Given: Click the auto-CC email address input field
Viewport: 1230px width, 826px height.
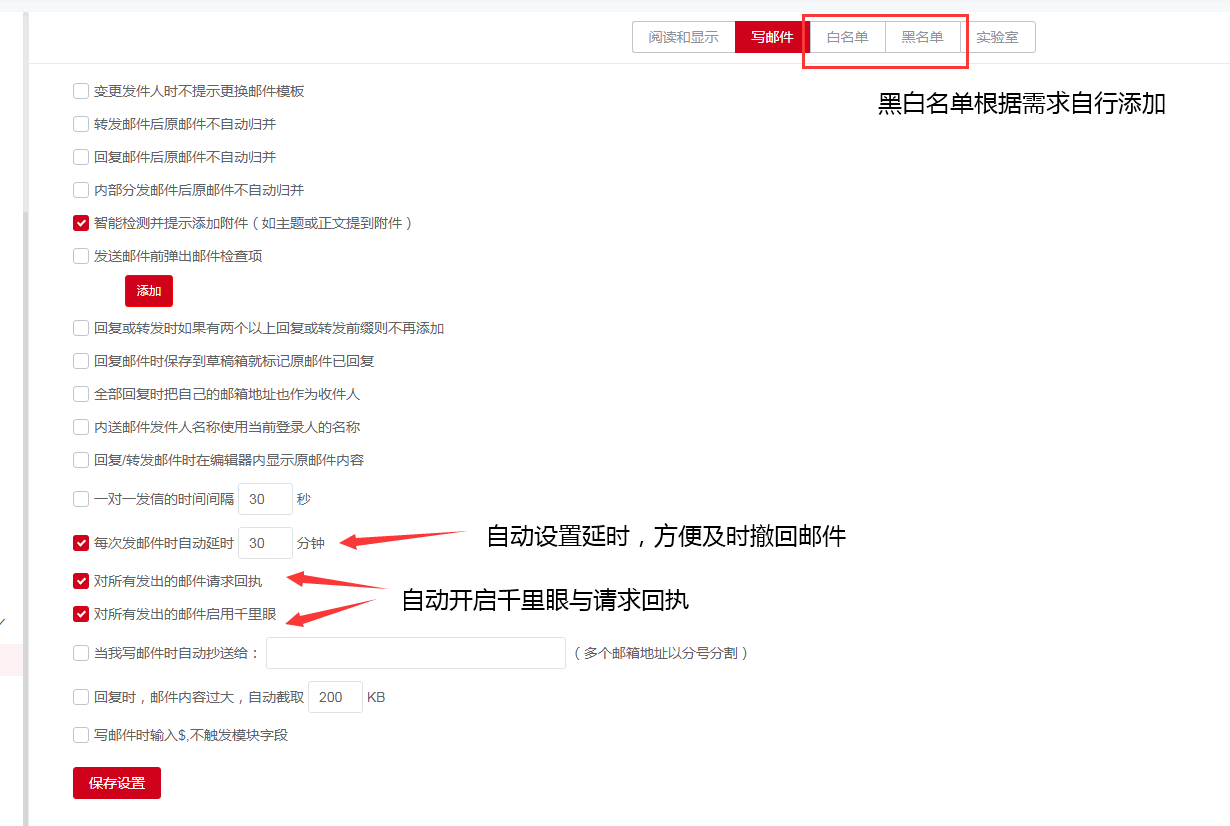Looking at the screenshot, I should point(416,653).
